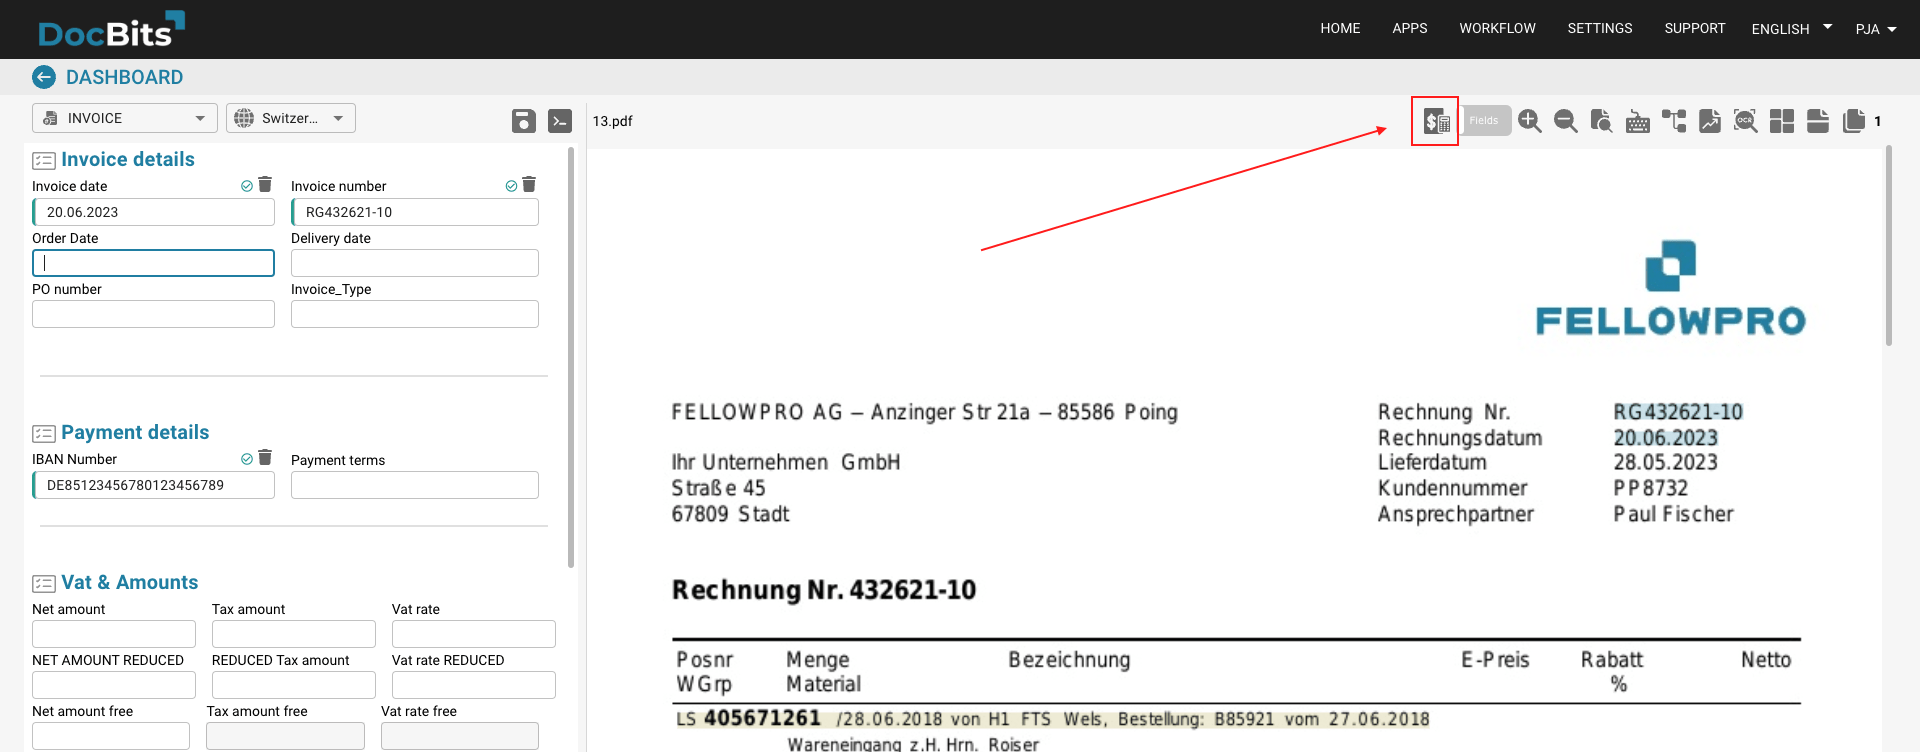Zoom out of the PDF document

(1566, 121)
